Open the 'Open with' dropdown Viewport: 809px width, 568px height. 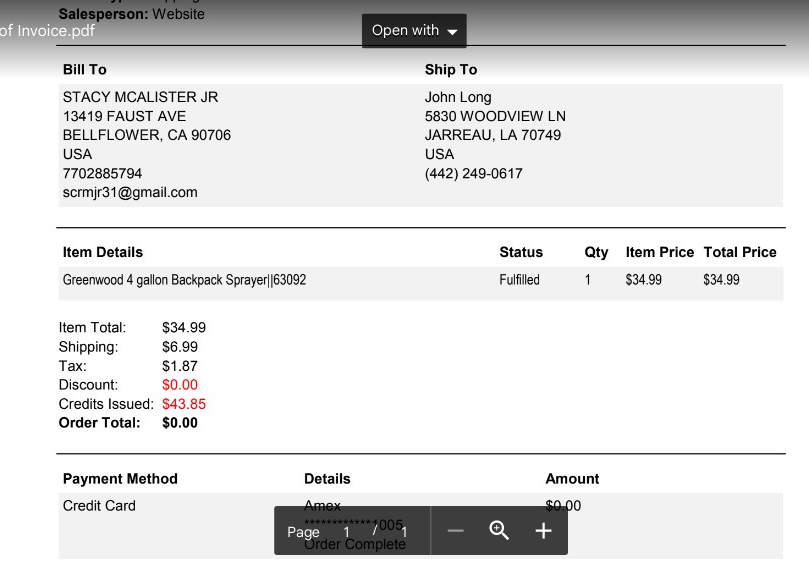click(x=414, y=31)
